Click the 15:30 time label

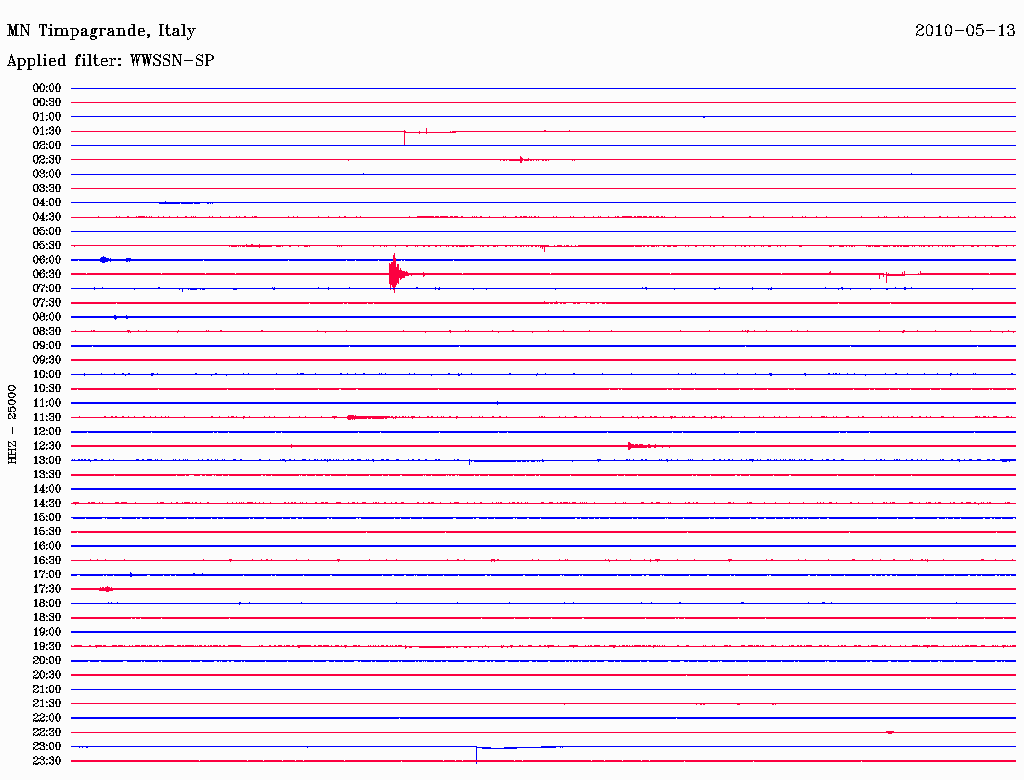point(47,532)
